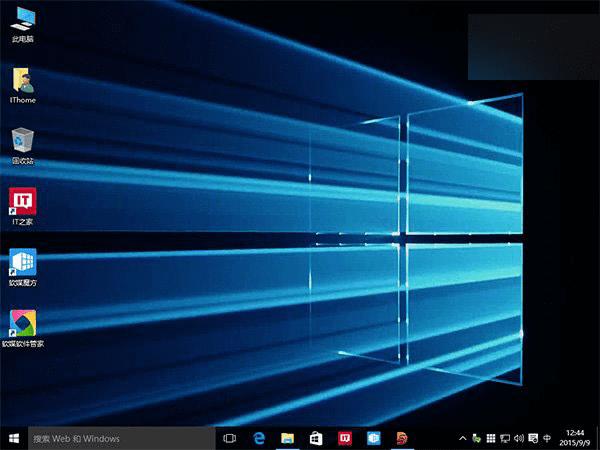600x450 pixels.
Task: Click the green tray icon beside the chevron
Action: [476, 439]
